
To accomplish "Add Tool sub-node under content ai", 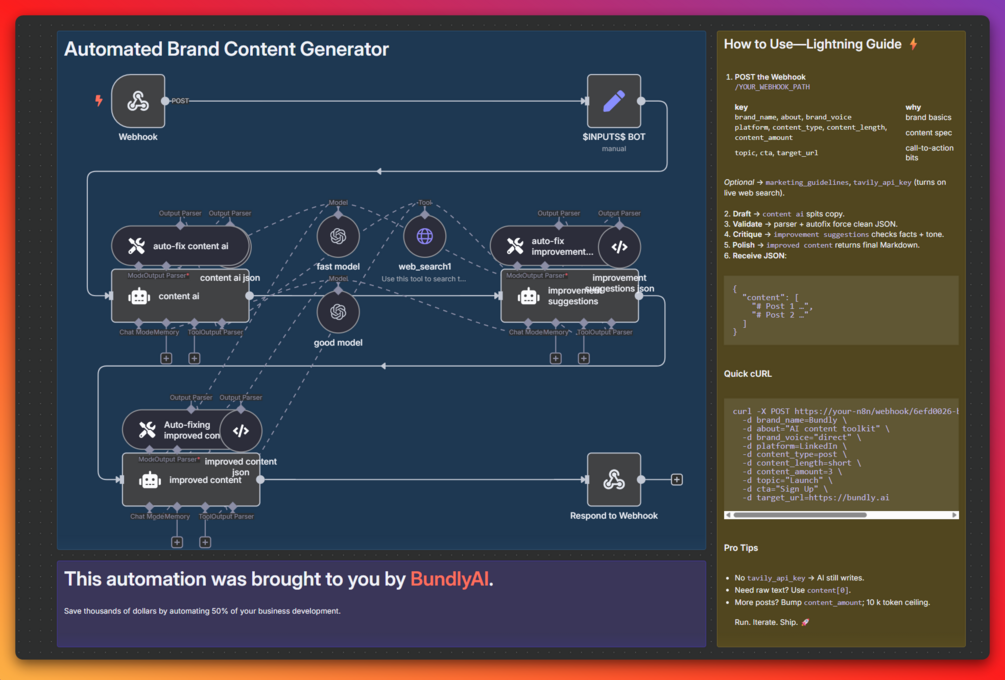I will click(194, 358).
